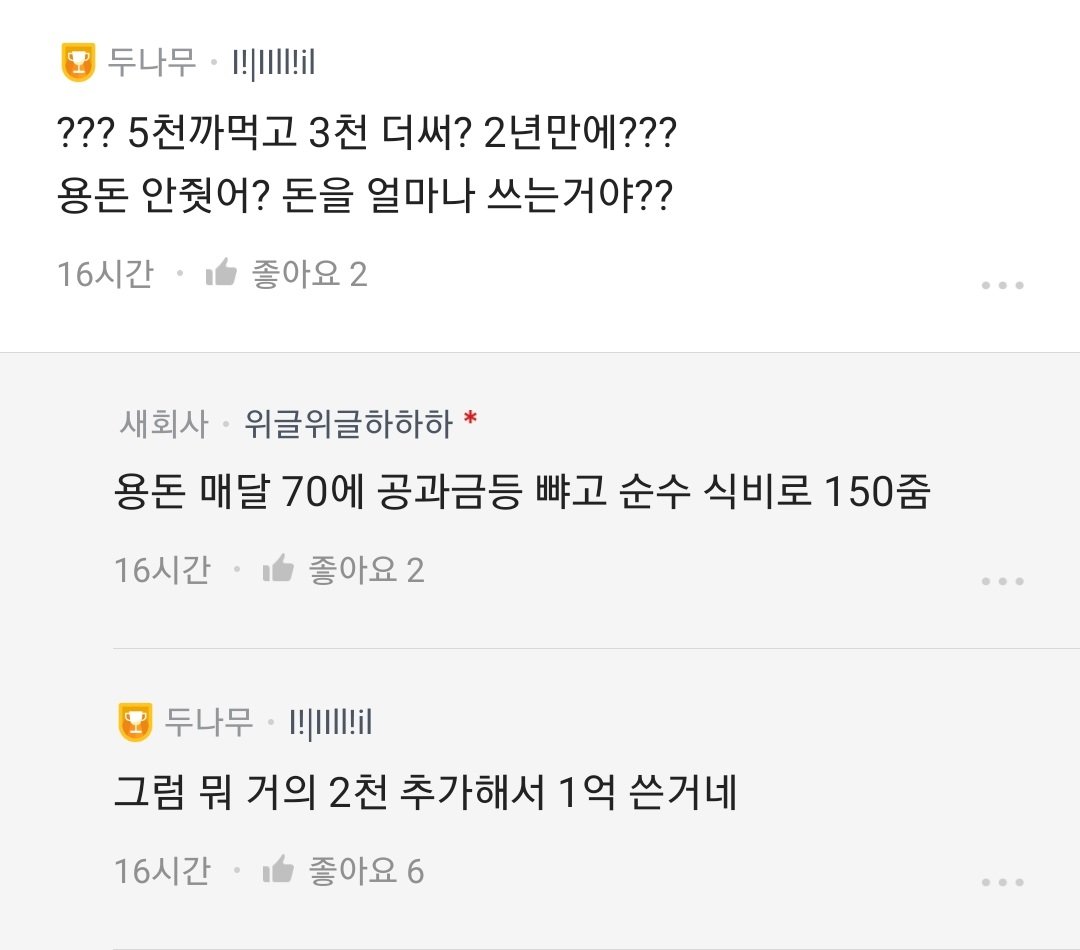
Task: Tap 두나무 company name on the last reply
Action: [209, 721]
